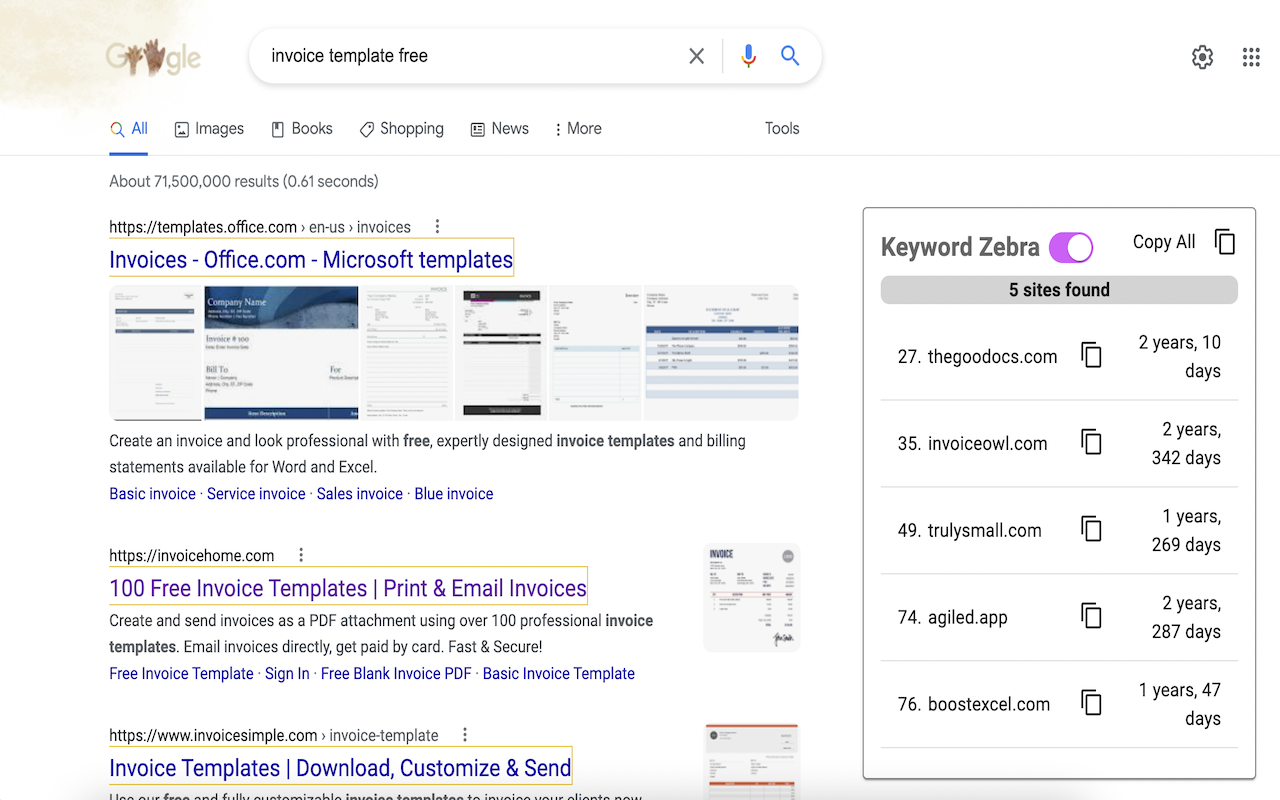The image size is (1280, 800).
Task: Copy trulysmall.com domain
Action: (x=1092, y=529)
